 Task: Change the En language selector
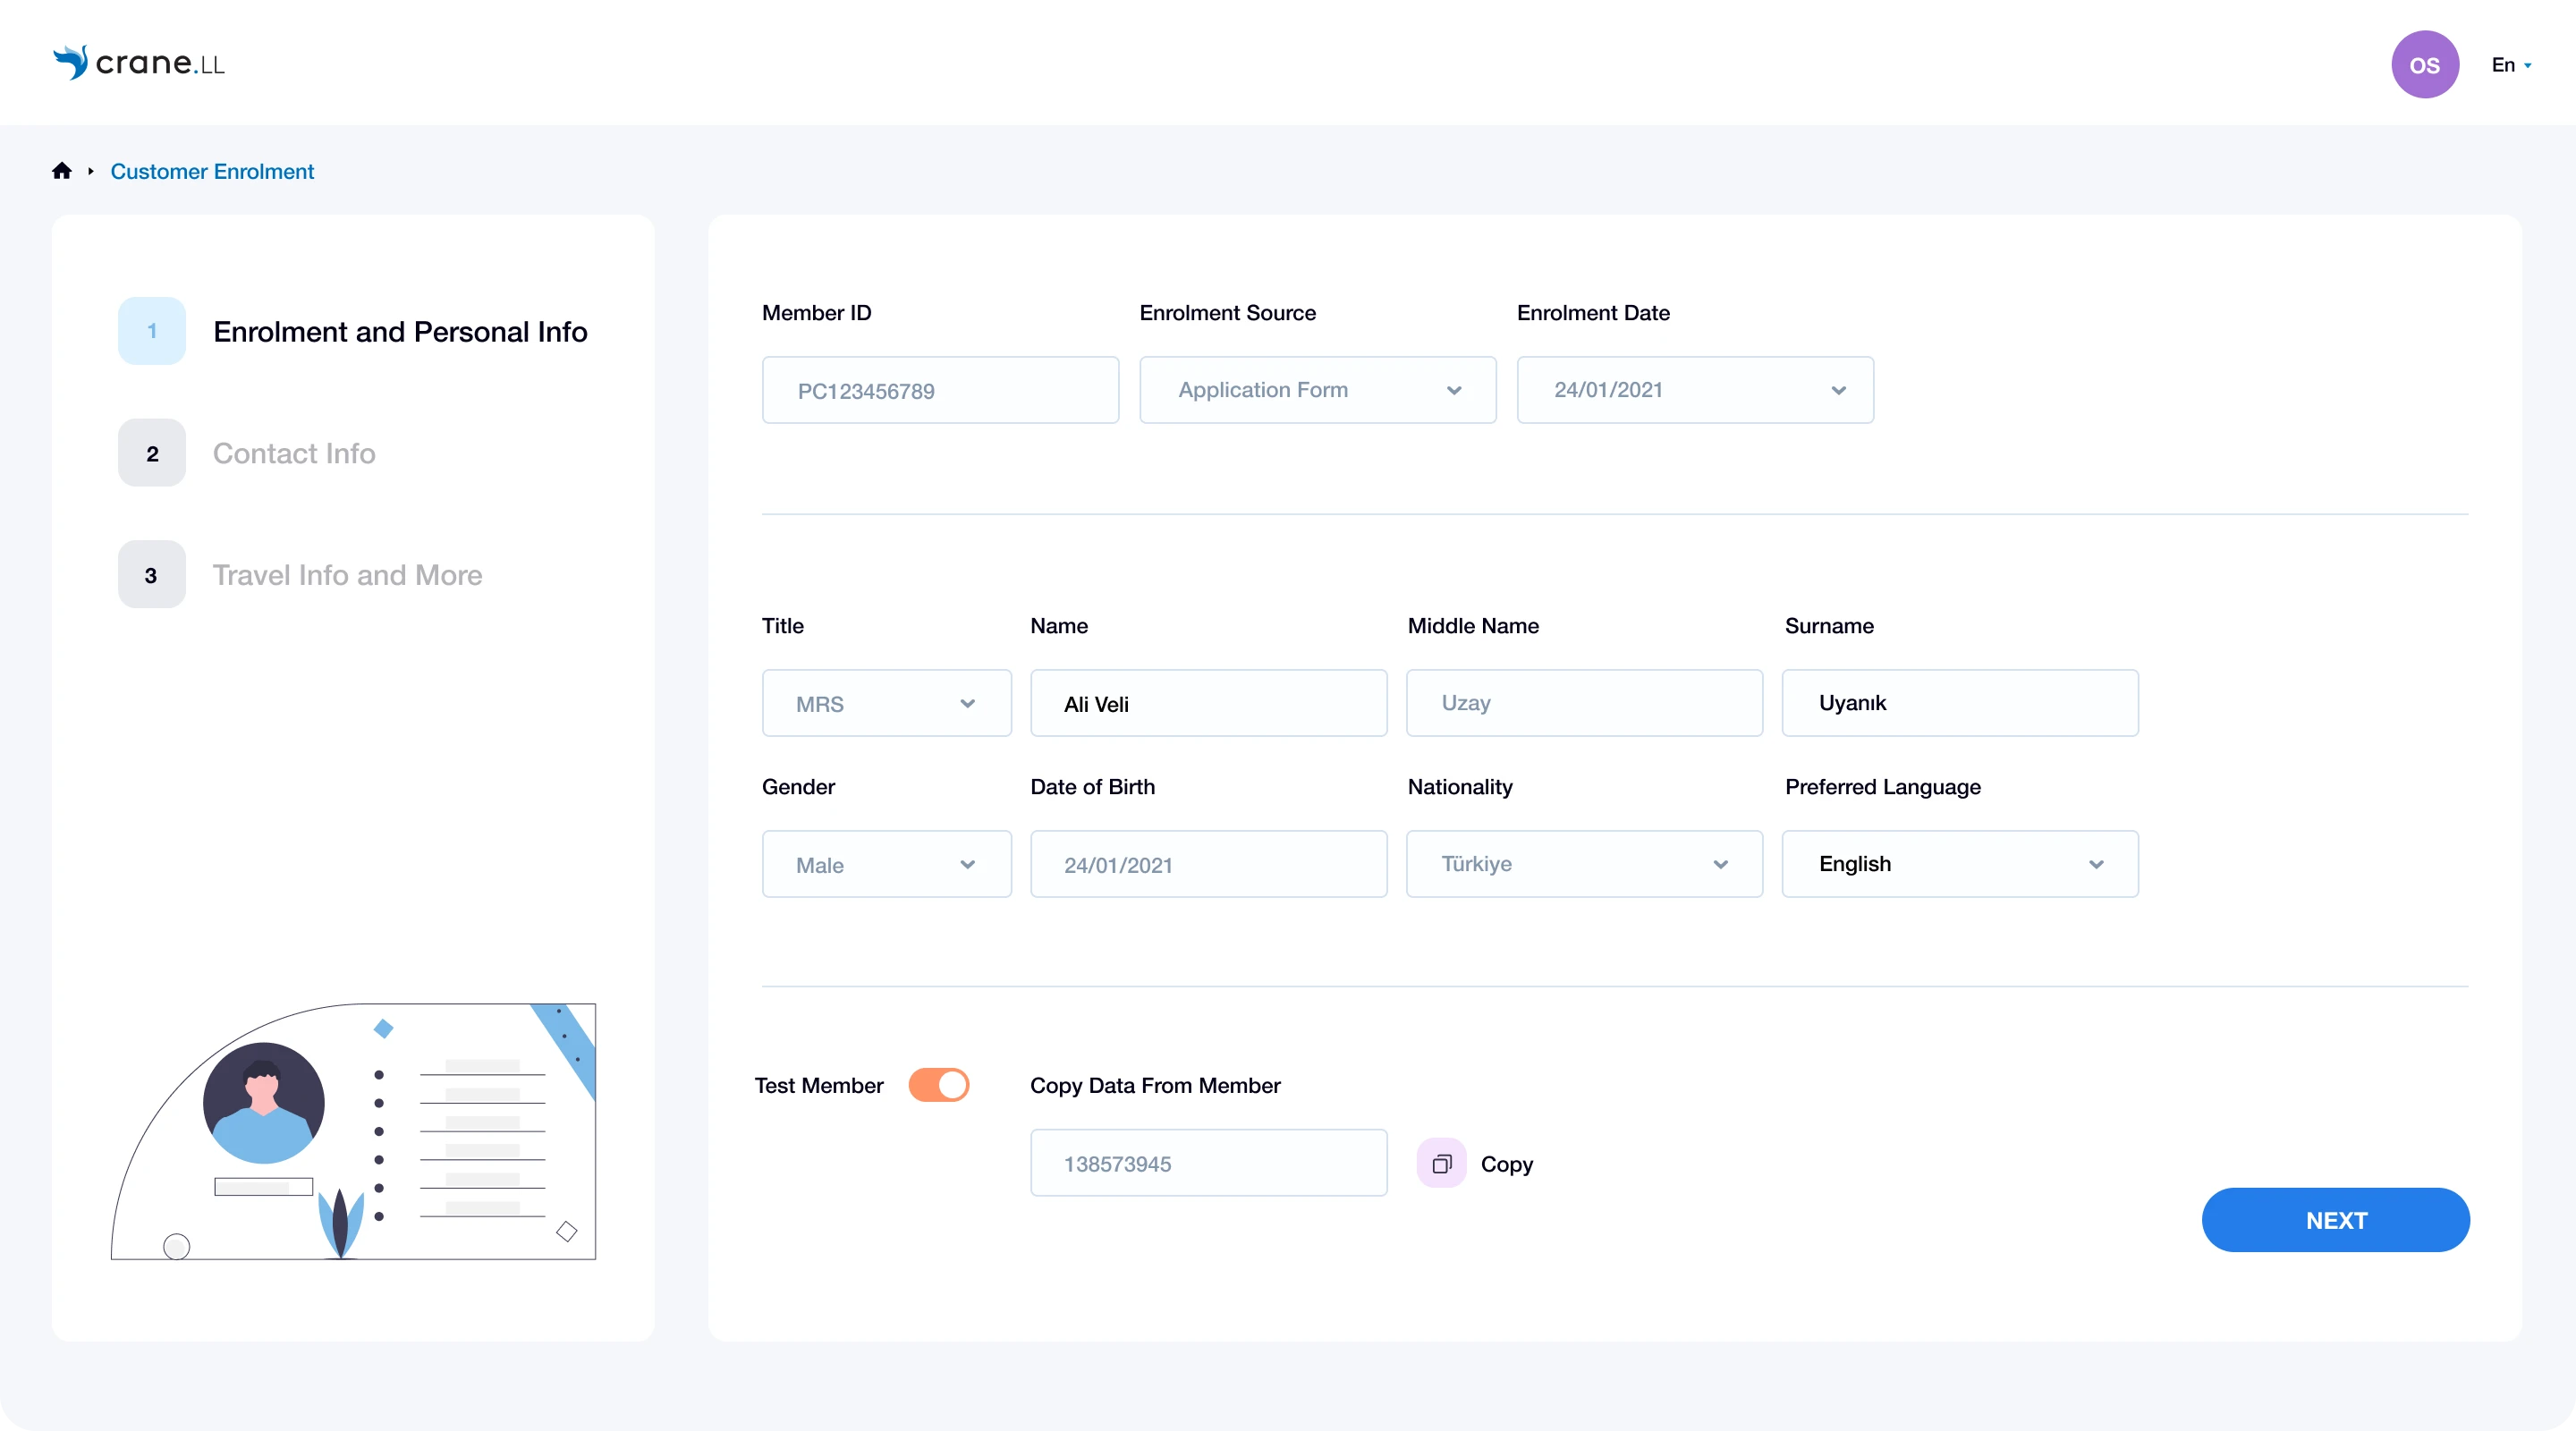pyautogui.click(x=2510, y=65)
